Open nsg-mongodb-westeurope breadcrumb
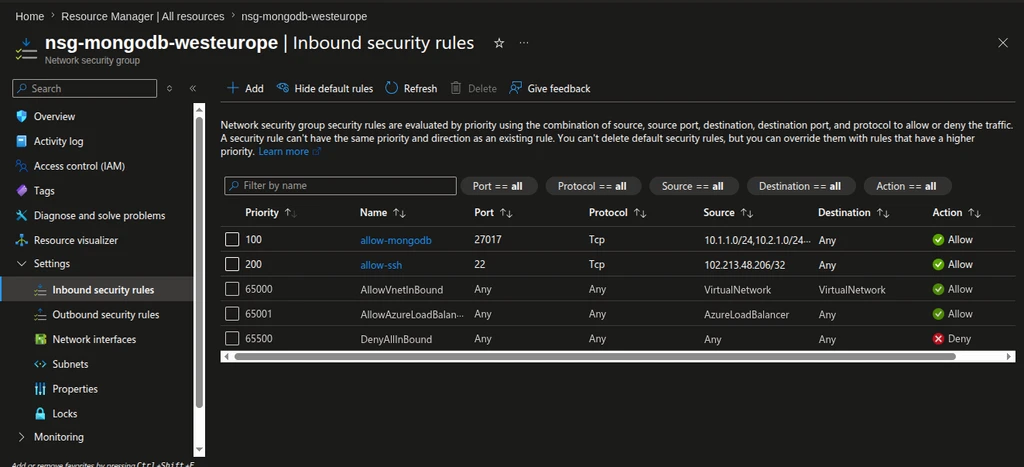1024x467 pixels. coord(304,16)
